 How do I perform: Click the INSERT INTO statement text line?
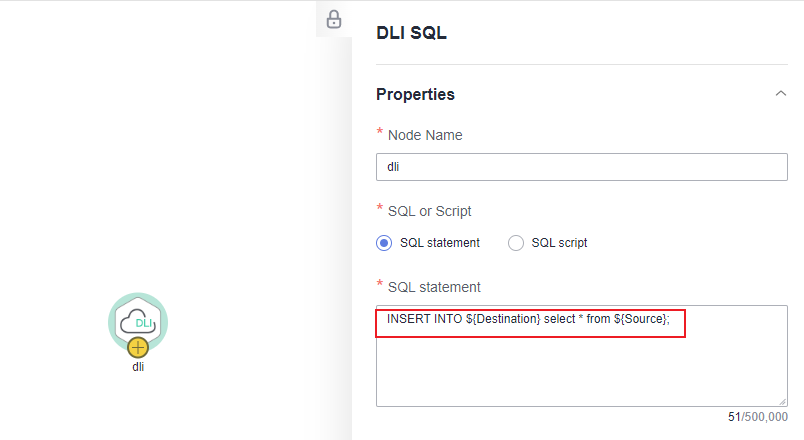(x=528, y=318)
